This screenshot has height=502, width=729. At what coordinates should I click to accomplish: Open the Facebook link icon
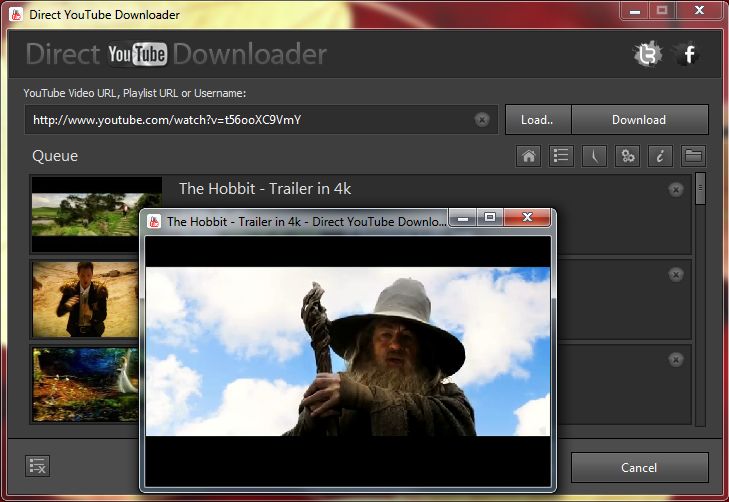tap(688, 55)
